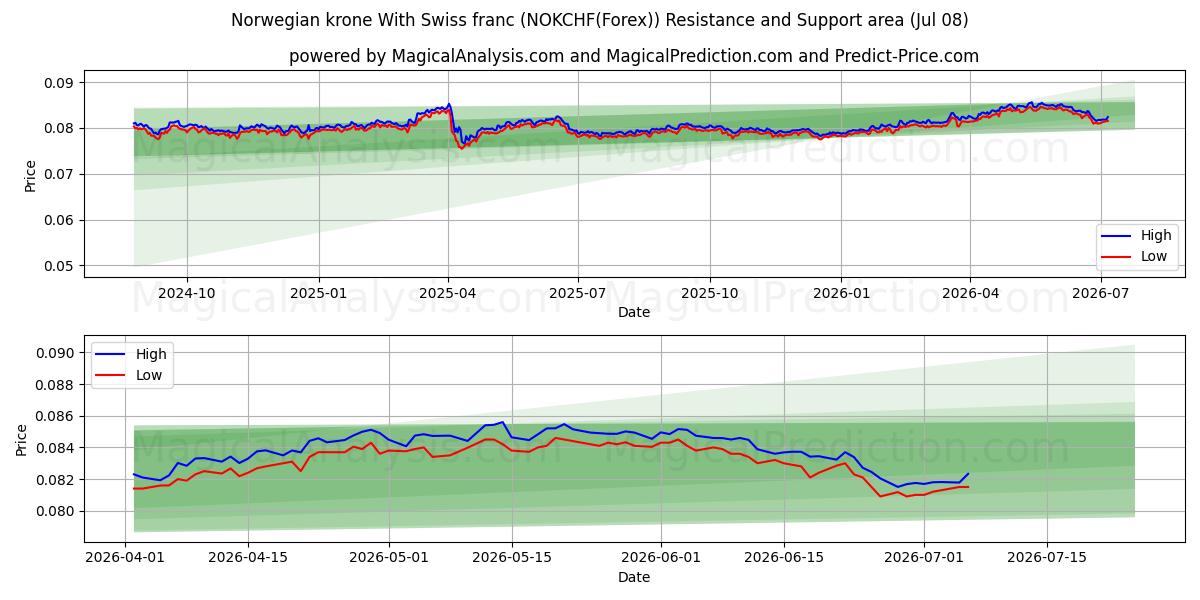Click the 0.07 price tick in upper chart
The height and width of the screenshot is (600, 1200).
tap(60, 174)
